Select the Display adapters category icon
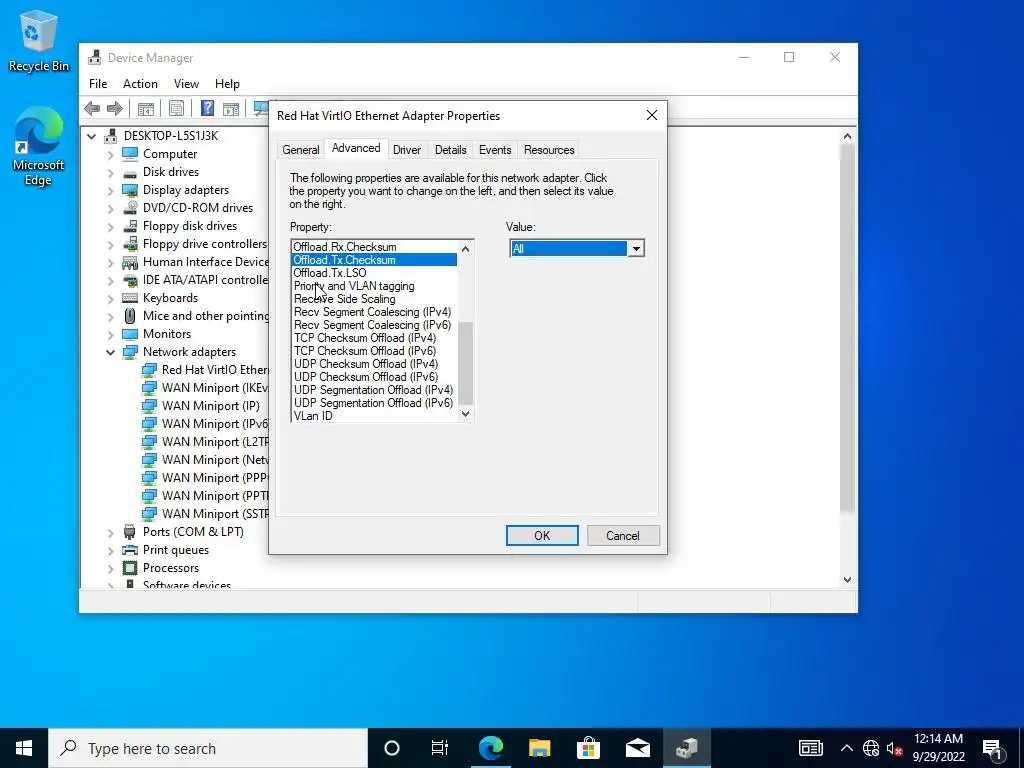The image size is (1024, 768). coord(131,190)
